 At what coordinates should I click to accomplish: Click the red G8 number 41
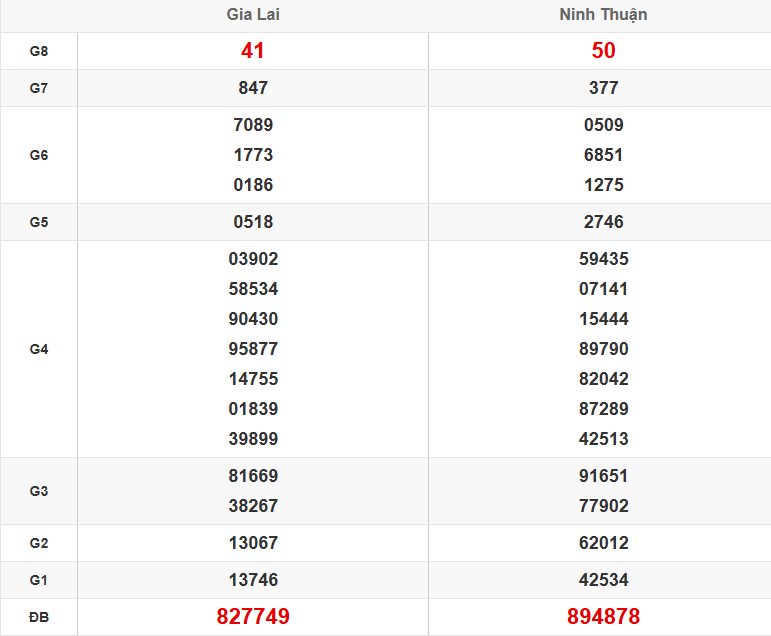click(x=253, y=51)
